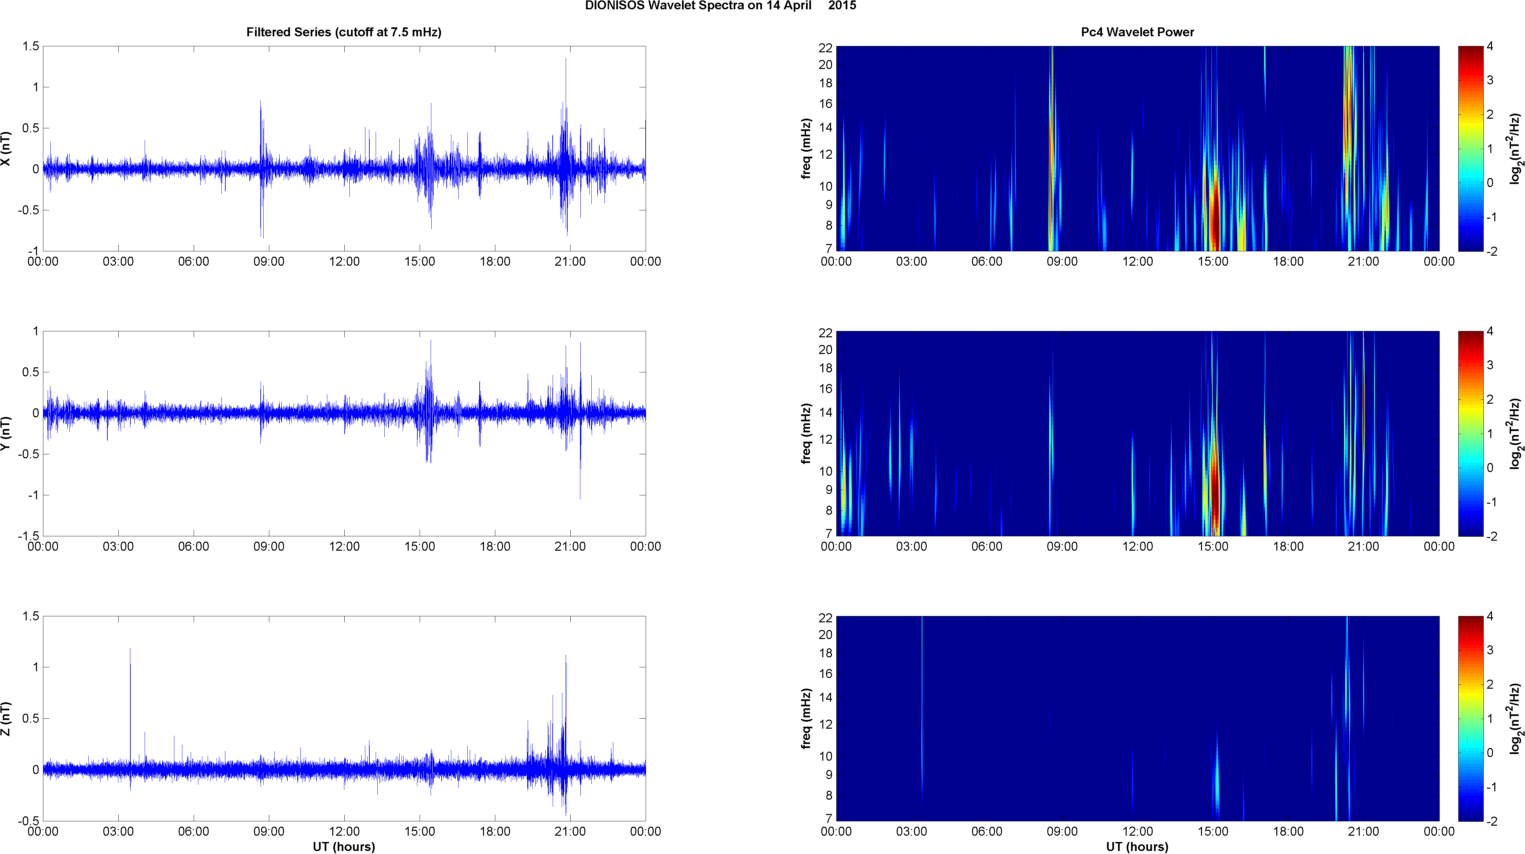Screen dimensions: 1525x854
Task: Click the Z (nT) axis label
Action: point(6,718)
